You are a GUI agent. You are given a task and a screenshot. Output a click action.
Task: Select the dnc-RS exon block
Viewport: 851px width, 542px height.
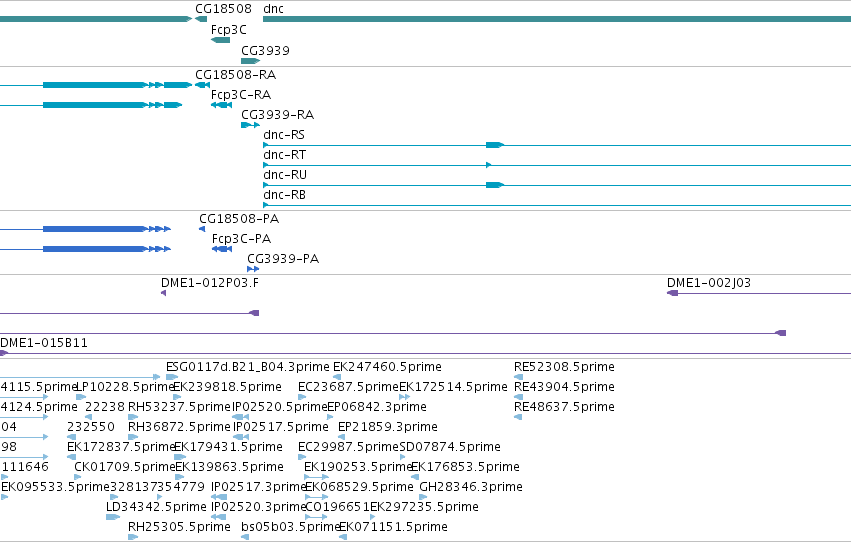pyautogui.click(x=494, y=145)
